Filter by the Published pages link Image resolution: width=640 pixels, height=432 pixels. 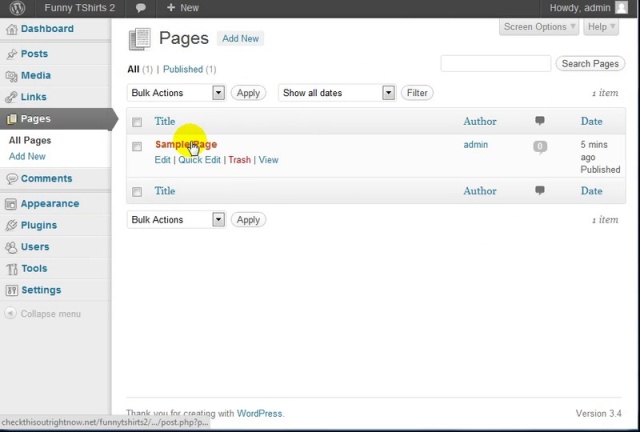(x=183, y=69)
